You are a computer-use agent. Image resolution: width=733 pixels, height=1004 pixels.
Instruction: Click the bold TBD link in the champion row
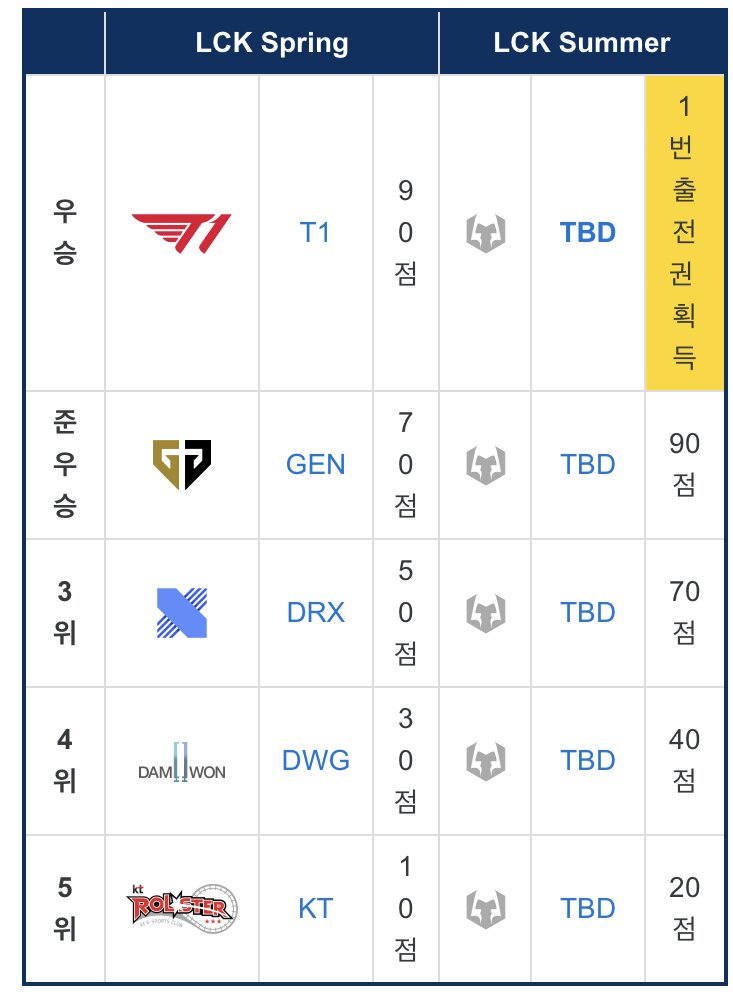tap(588, 232)
